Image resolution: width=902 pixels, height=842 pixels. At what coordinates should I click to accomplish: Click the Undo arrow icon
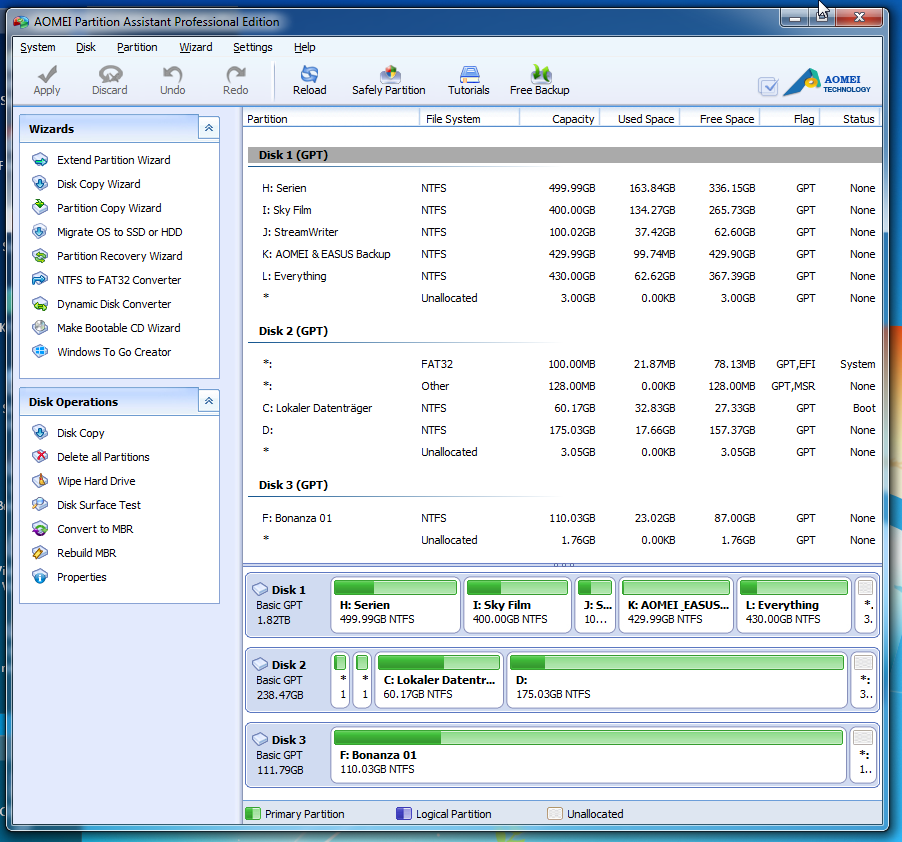tap(173, 80)
